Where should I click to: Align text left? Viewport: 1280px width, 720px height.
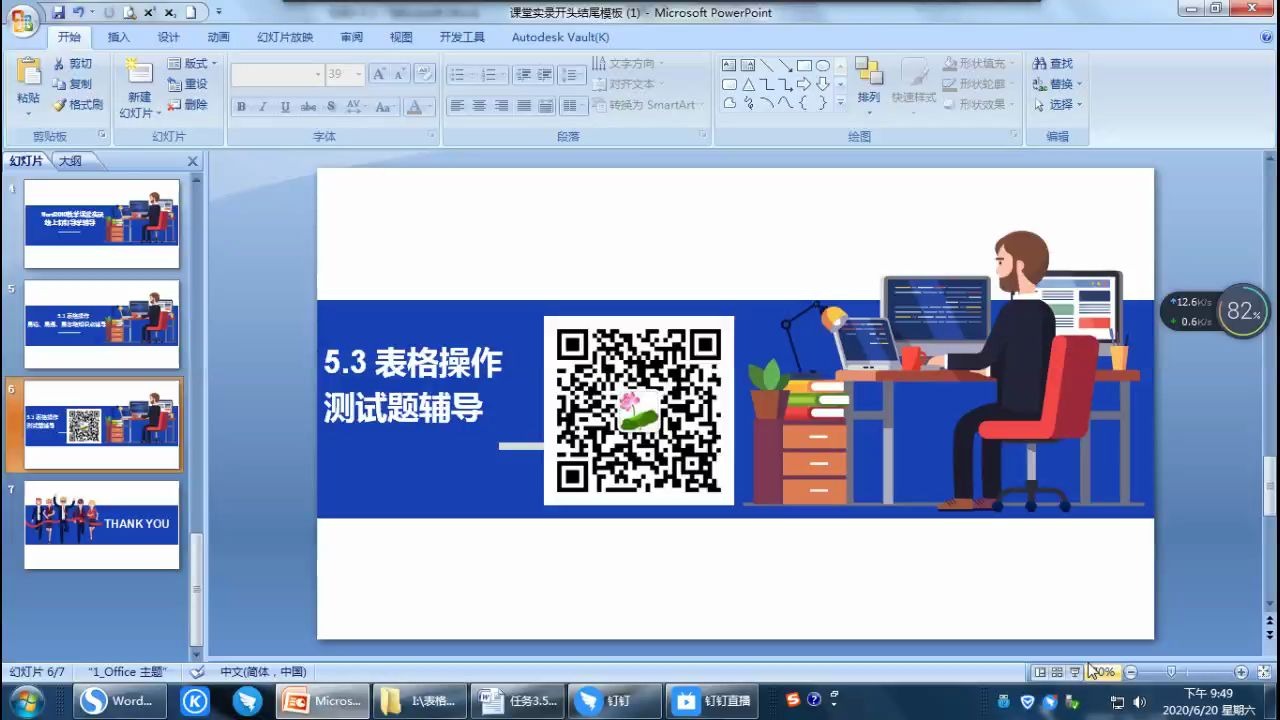(x=457, y=106)
